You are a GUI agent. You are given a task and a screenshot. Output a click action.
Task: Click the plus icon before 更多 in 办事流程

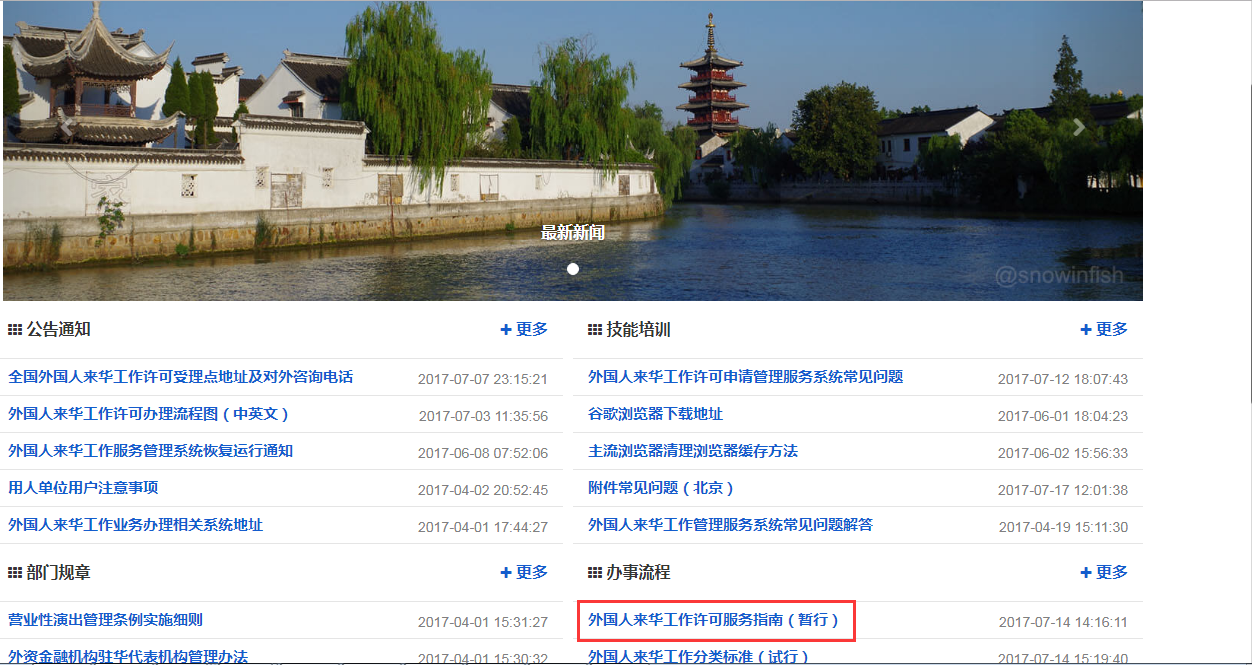click(1086, 572)
